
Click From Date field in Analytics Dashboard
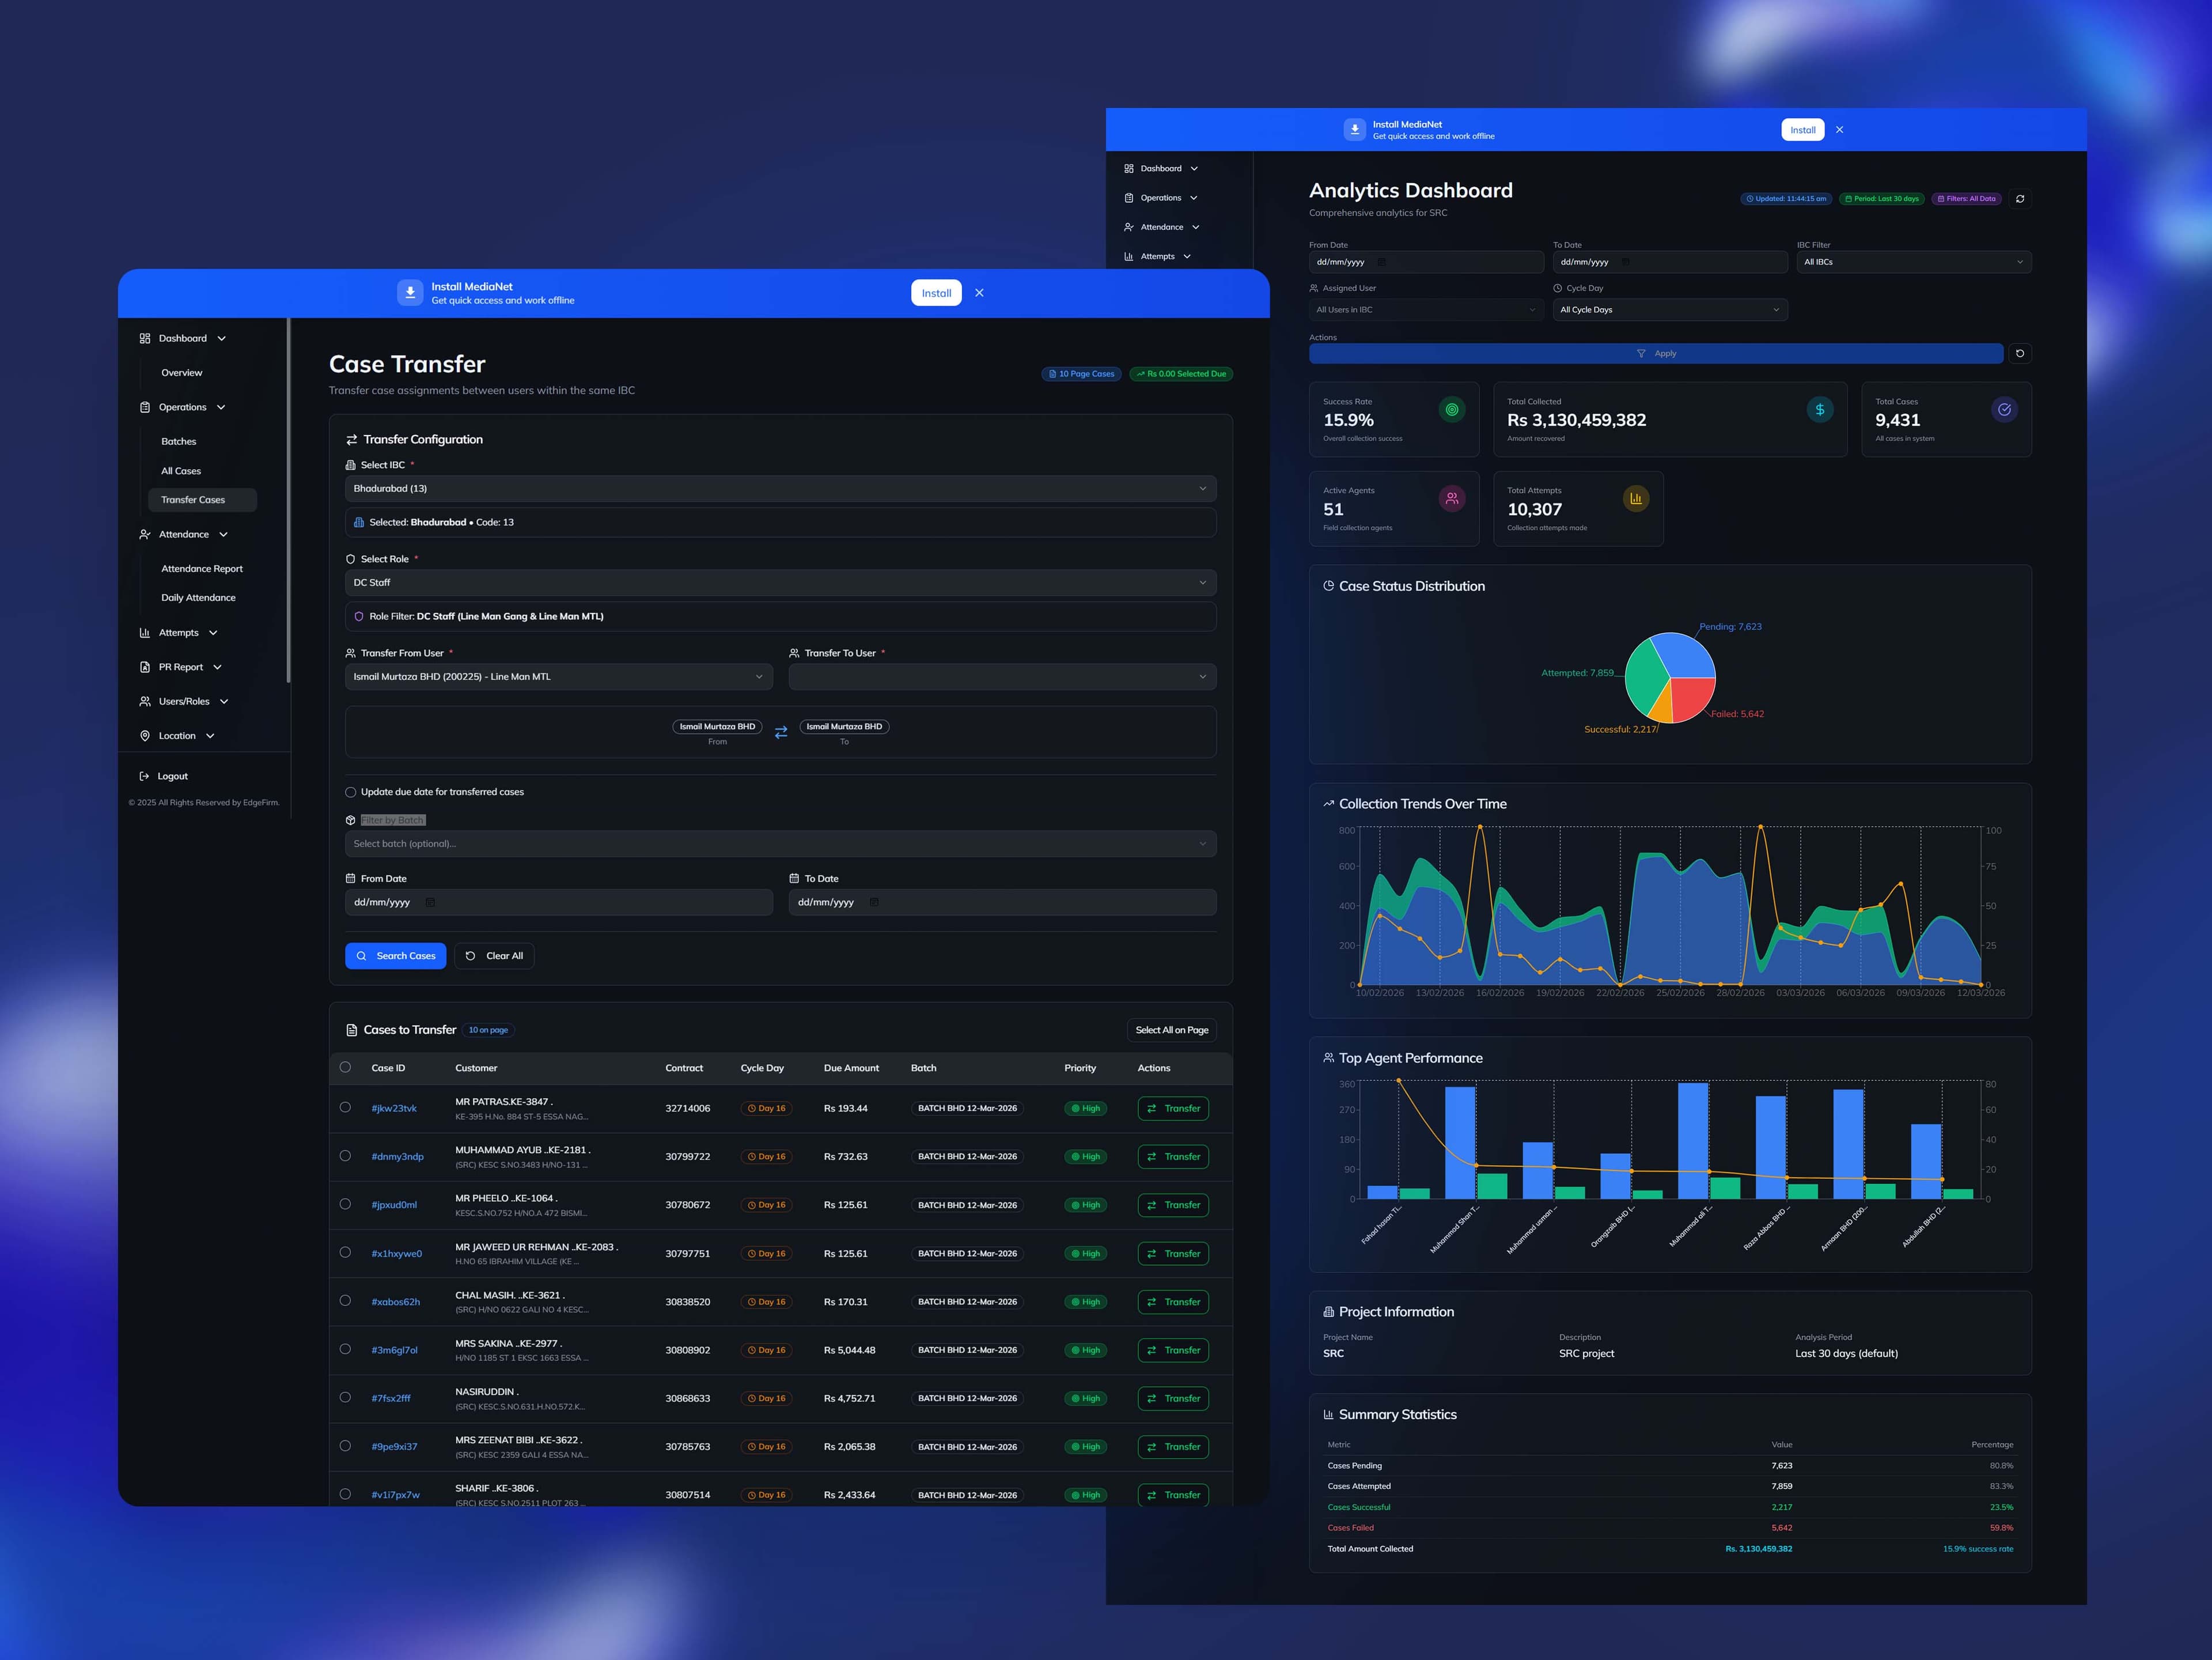(x=1426, y=262)
